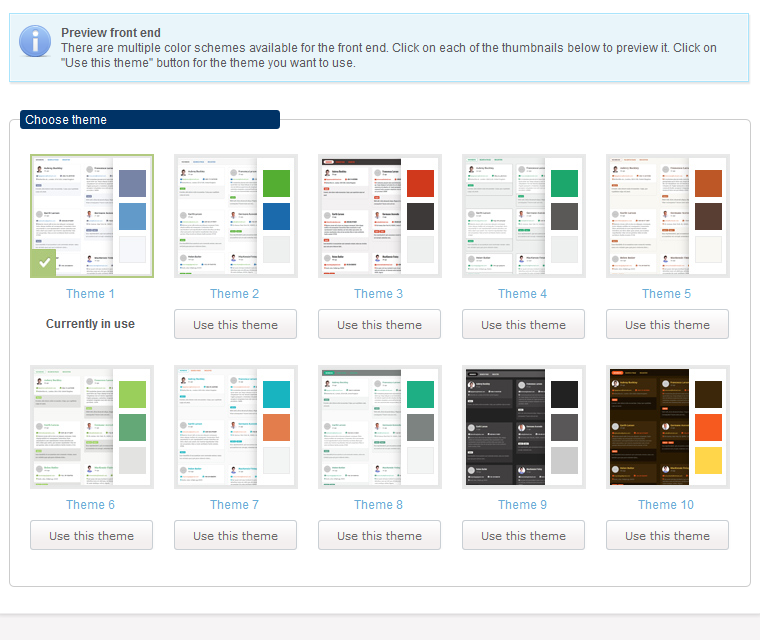Preview the Theme 1 thumbnail

coord(92,216)
